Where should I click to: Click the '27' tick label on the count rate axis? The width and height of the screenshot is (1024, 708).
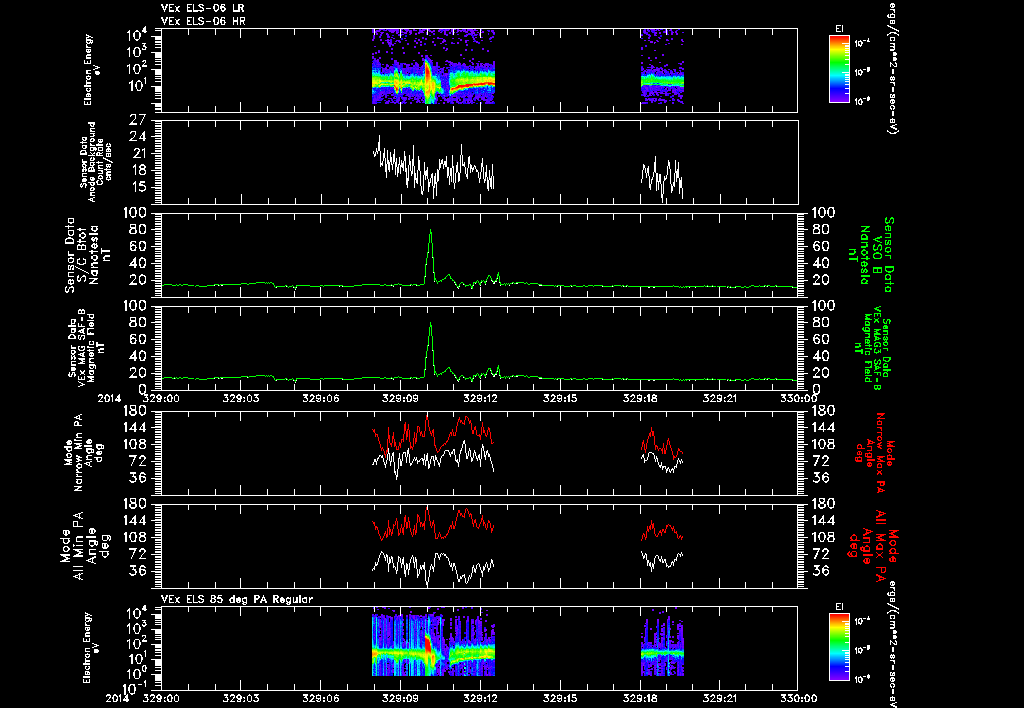tap(138, 120)
